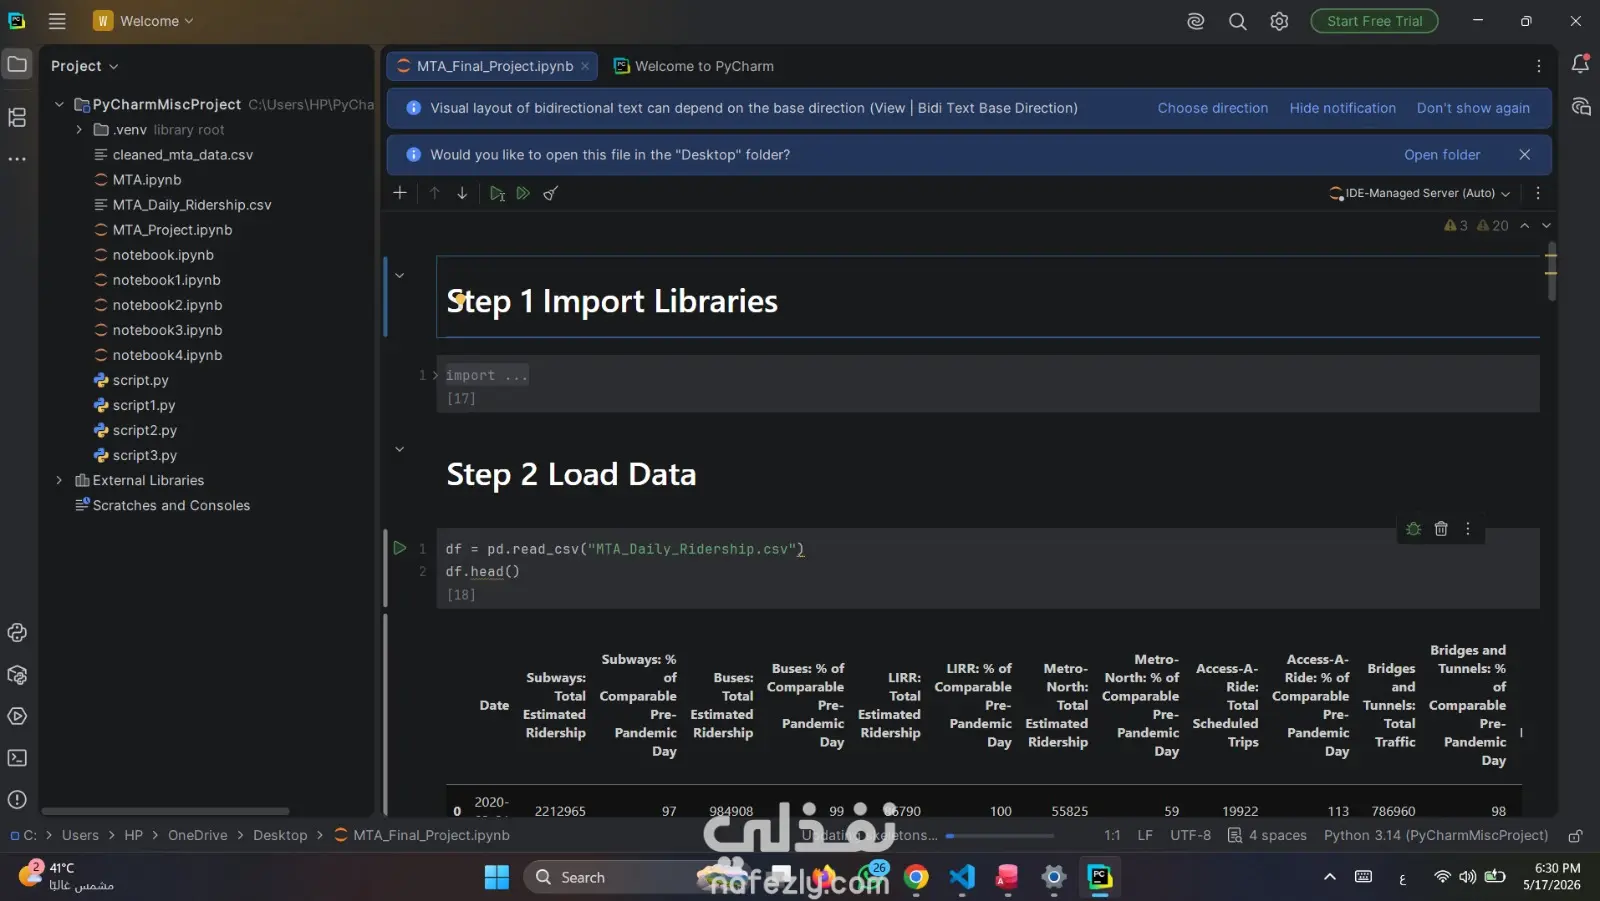Open IDE settings gear
1600x901 pixels.
point(1279,21)
